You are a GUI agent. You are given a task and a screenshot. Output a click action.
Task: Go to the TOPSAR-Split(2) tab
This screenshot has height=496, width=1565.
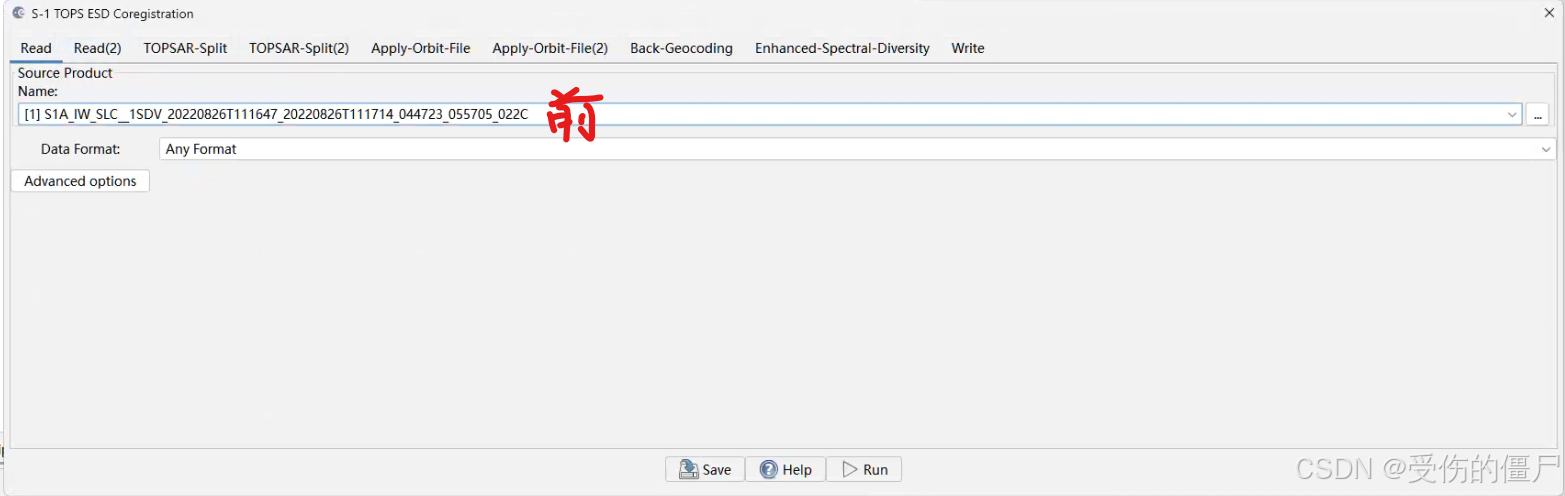299,48
